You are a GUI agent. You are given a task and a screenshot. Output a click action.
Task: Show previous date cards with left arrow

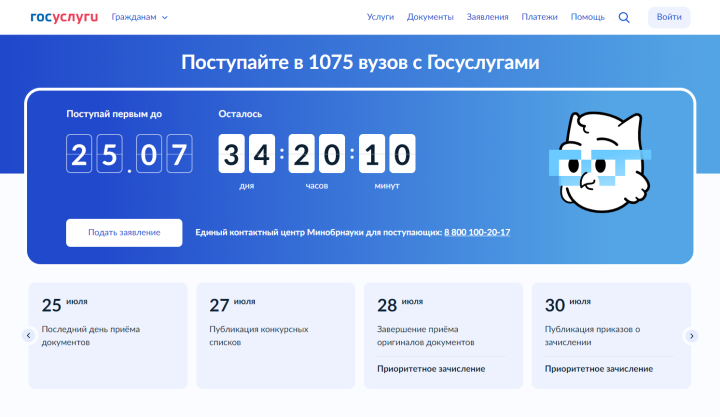[28, 336]
